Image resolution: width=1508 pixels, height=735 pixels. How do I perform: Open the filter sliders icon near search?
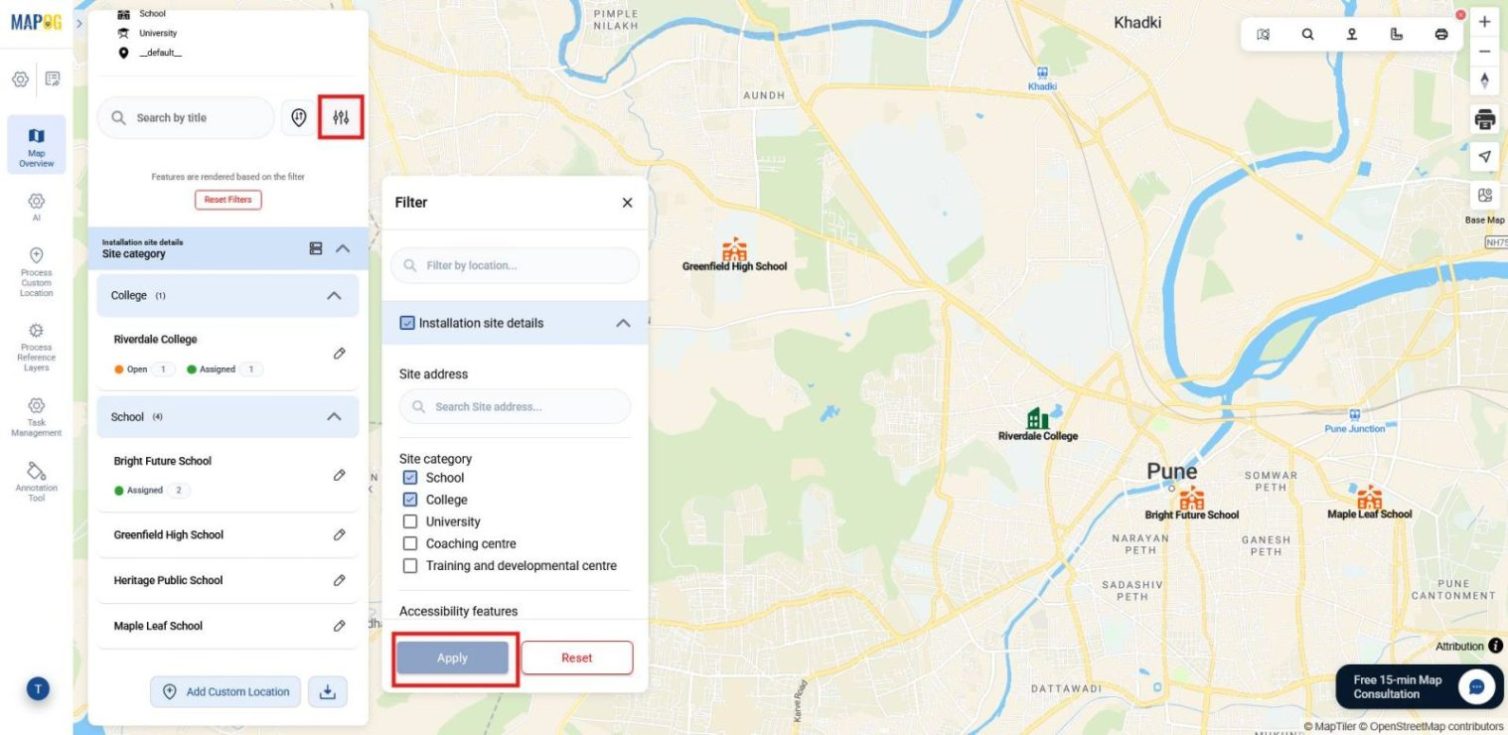[340, 117]
